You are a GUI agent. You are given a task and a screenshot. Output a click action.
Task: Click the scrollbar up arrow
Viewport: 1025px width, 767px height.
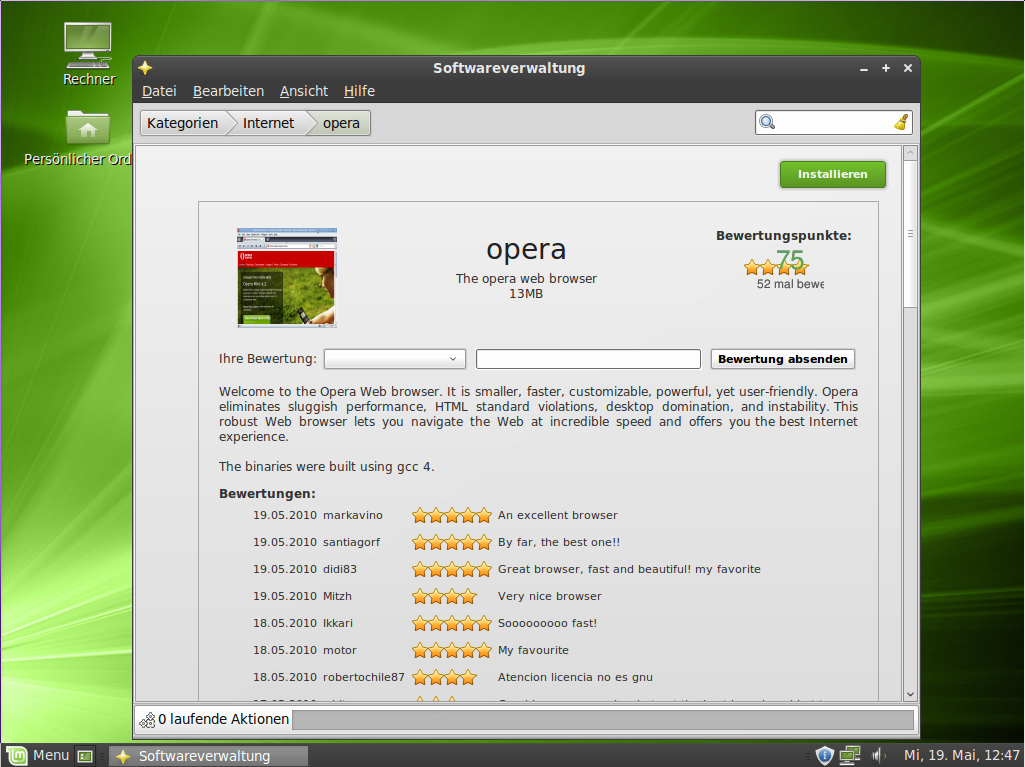[x=910, y=153]
